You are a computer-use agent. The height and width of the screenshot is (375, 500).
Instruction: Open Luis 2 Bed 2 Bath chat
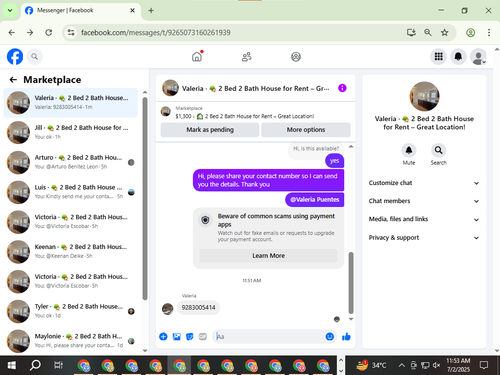pyautogui.click(x=71, y=192)
